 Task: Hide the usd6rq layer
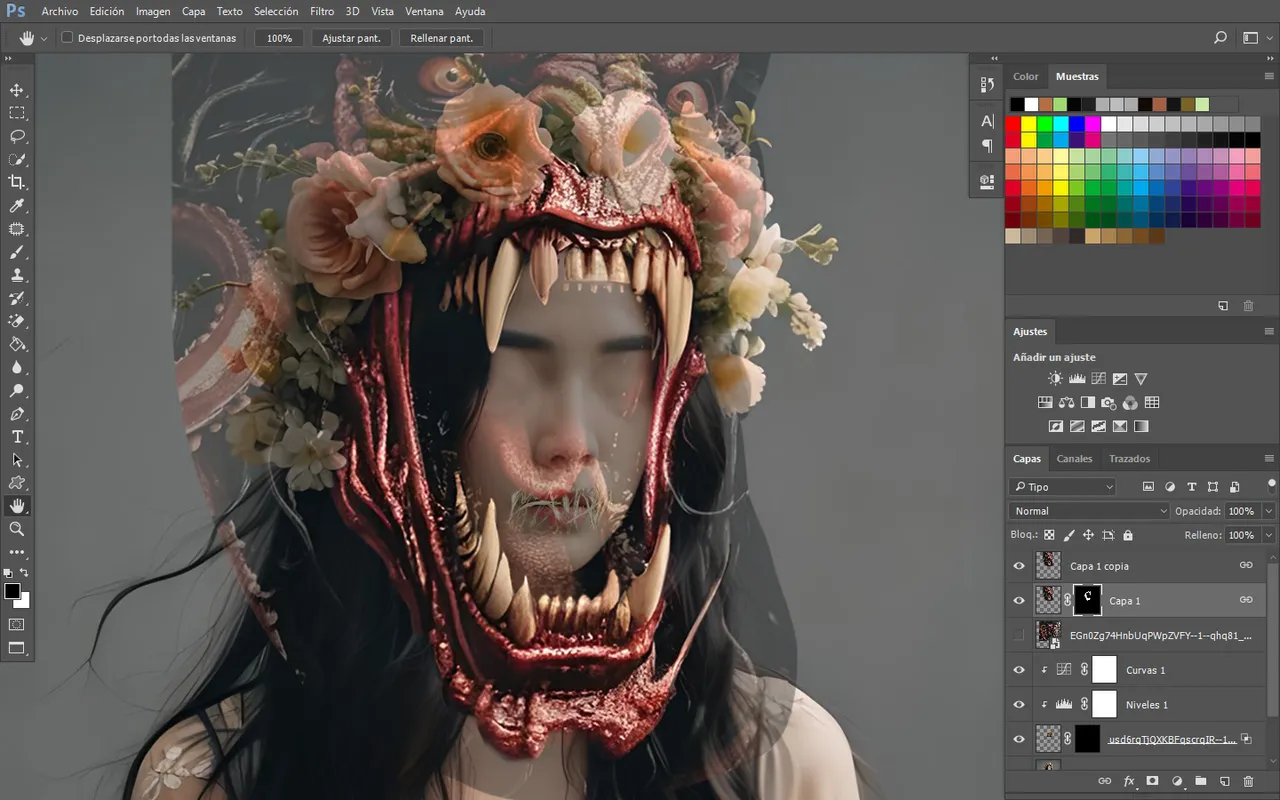tap(1019, 739)
